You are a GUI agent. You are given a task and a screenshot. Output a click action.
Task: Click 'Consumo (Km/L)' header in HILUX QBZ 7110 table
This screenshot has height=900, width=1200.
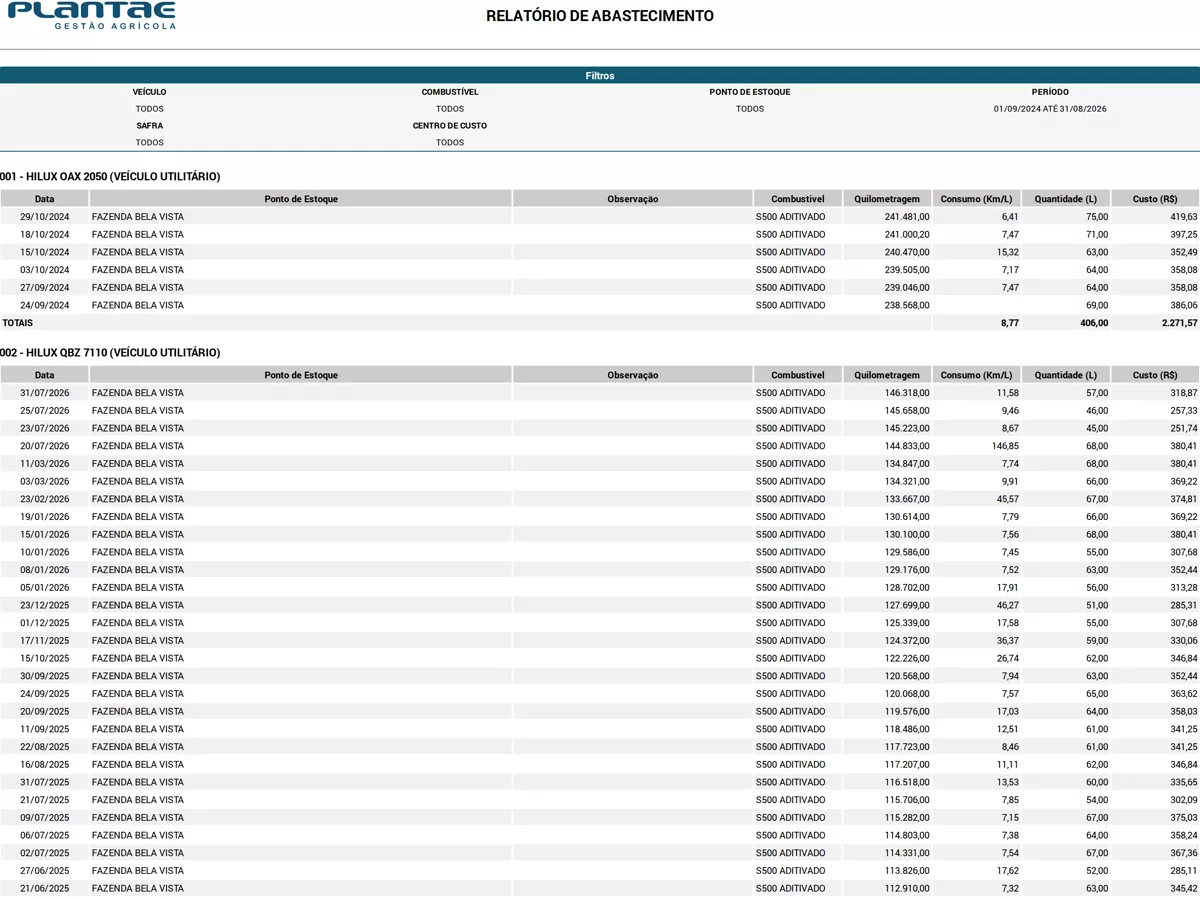click(x=977, y=375)
